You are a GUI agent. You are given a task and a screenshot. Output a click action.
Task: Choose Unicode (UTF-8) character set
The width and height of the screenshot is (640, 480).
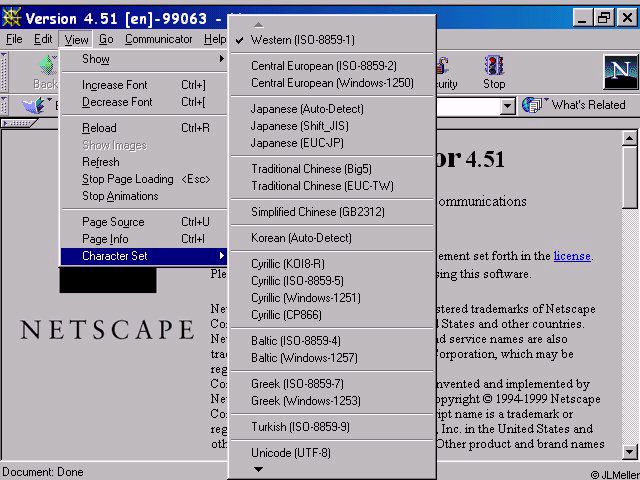(x=290, y=453)
